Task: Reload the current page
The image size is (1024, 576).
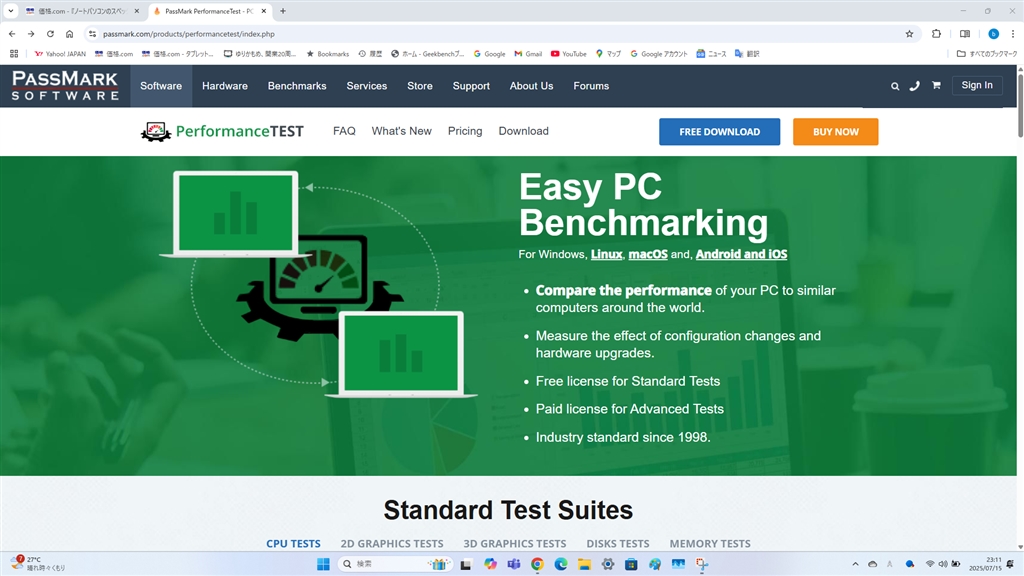Action: 50,34
